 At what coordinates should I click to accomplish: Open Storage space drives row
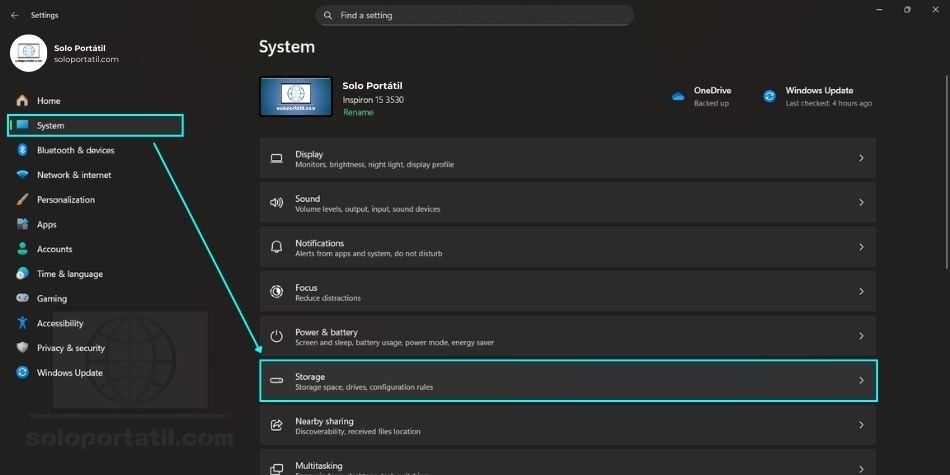point(568,380)
